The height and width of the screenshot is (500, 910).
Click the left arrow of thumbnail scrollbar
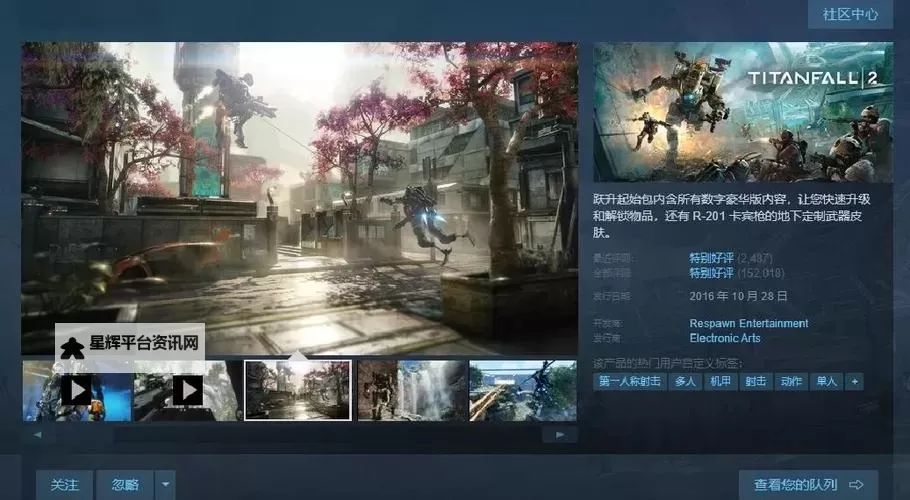[37, 434]
